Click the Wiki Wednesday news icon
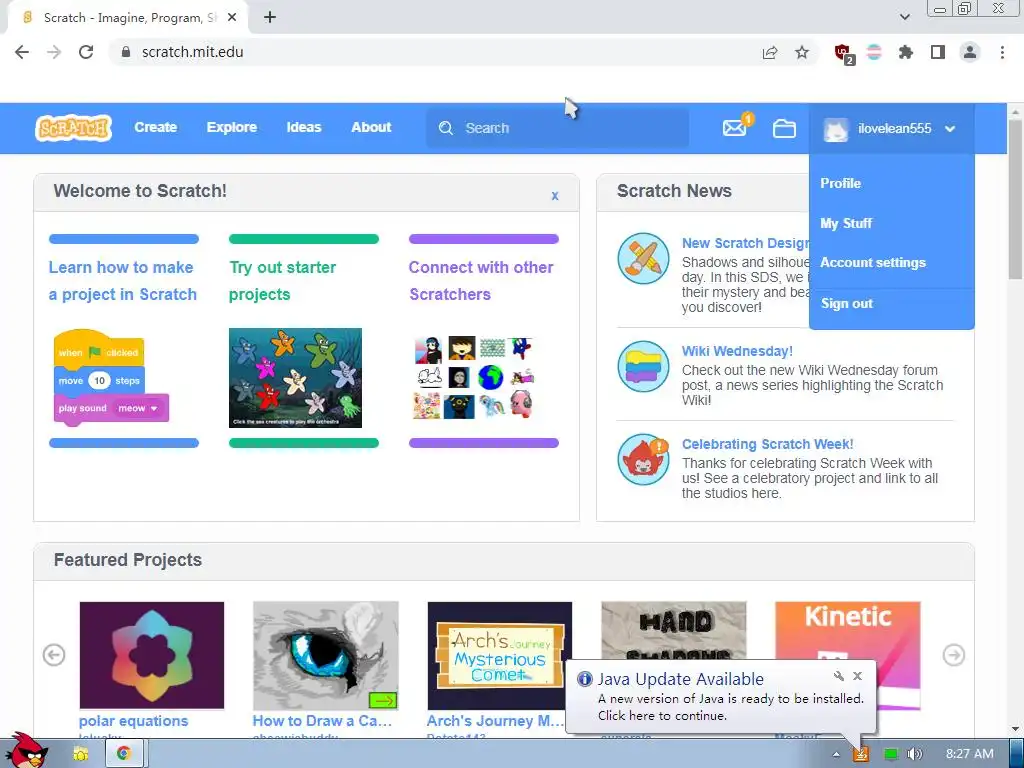The height and width of the screenshot is (768, 1024). 643,366
